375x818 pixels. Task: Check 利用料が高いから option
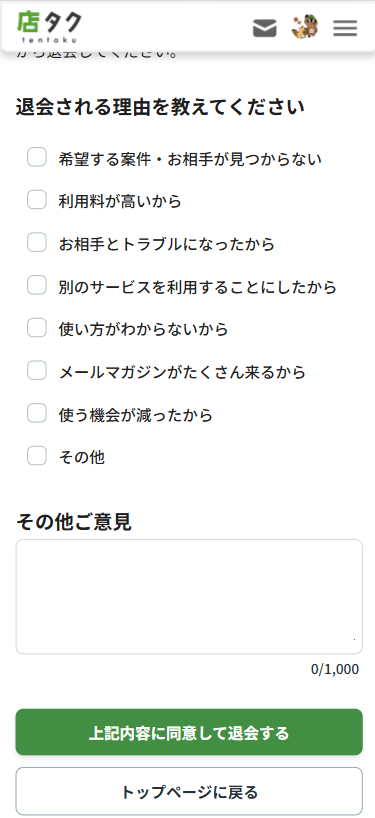tap(37, 199)
